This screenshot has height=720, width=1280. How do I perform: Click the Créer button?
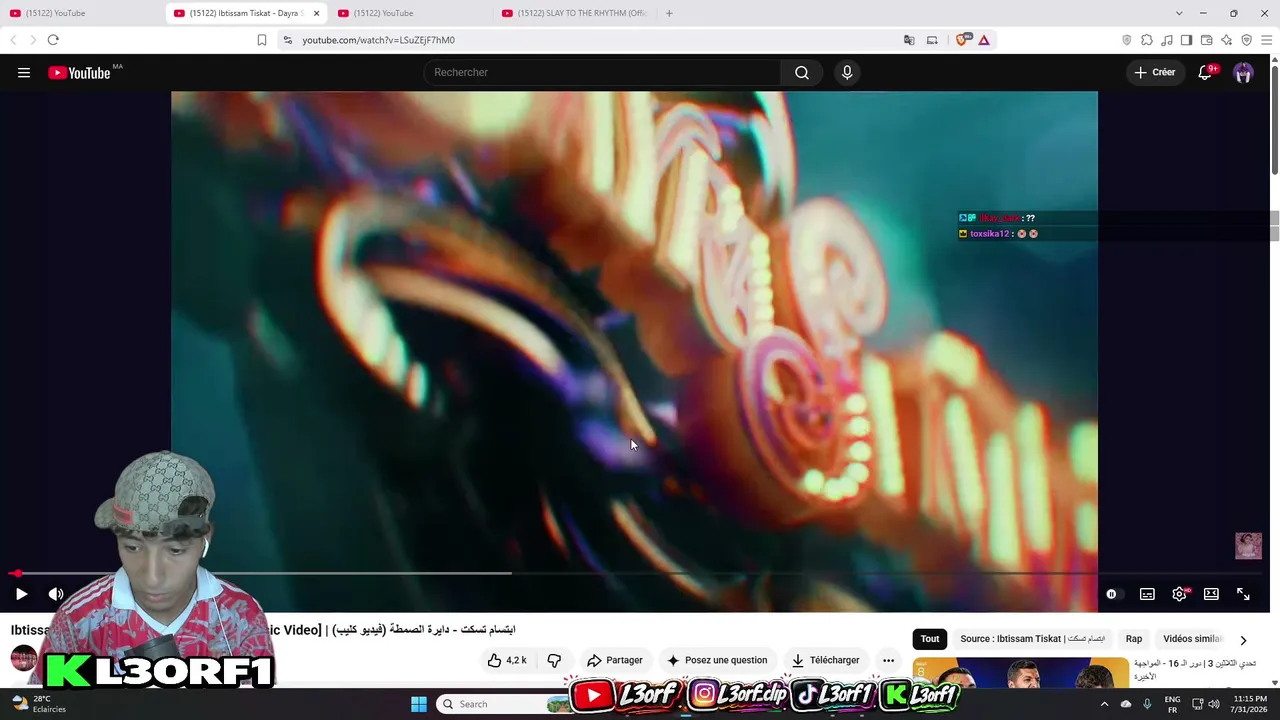click(x=1155, y=72)
